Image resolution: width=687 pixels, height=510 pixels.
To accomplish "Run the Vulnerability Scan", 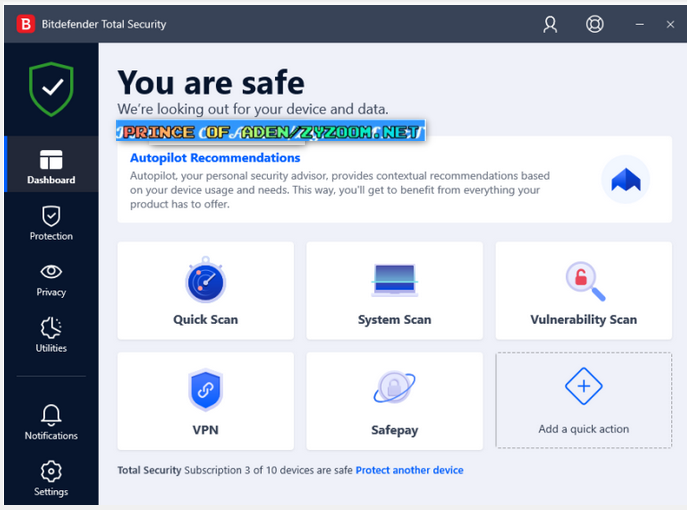I will [x=584, y=290].
